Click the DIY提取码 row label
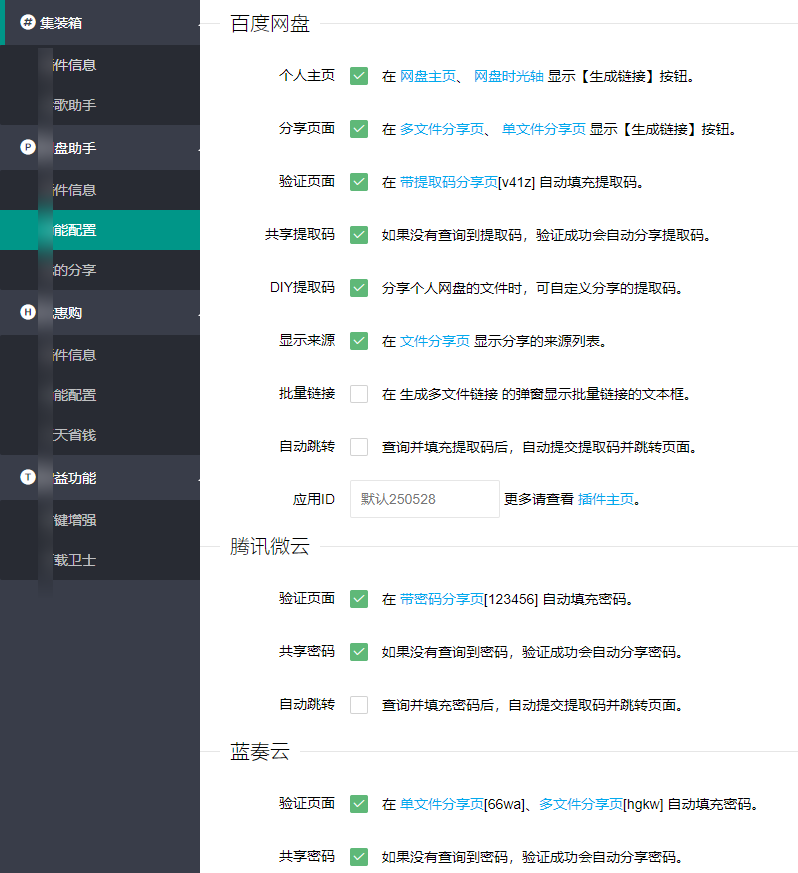This screenshot has height=873, width=798. click(302, 287)
